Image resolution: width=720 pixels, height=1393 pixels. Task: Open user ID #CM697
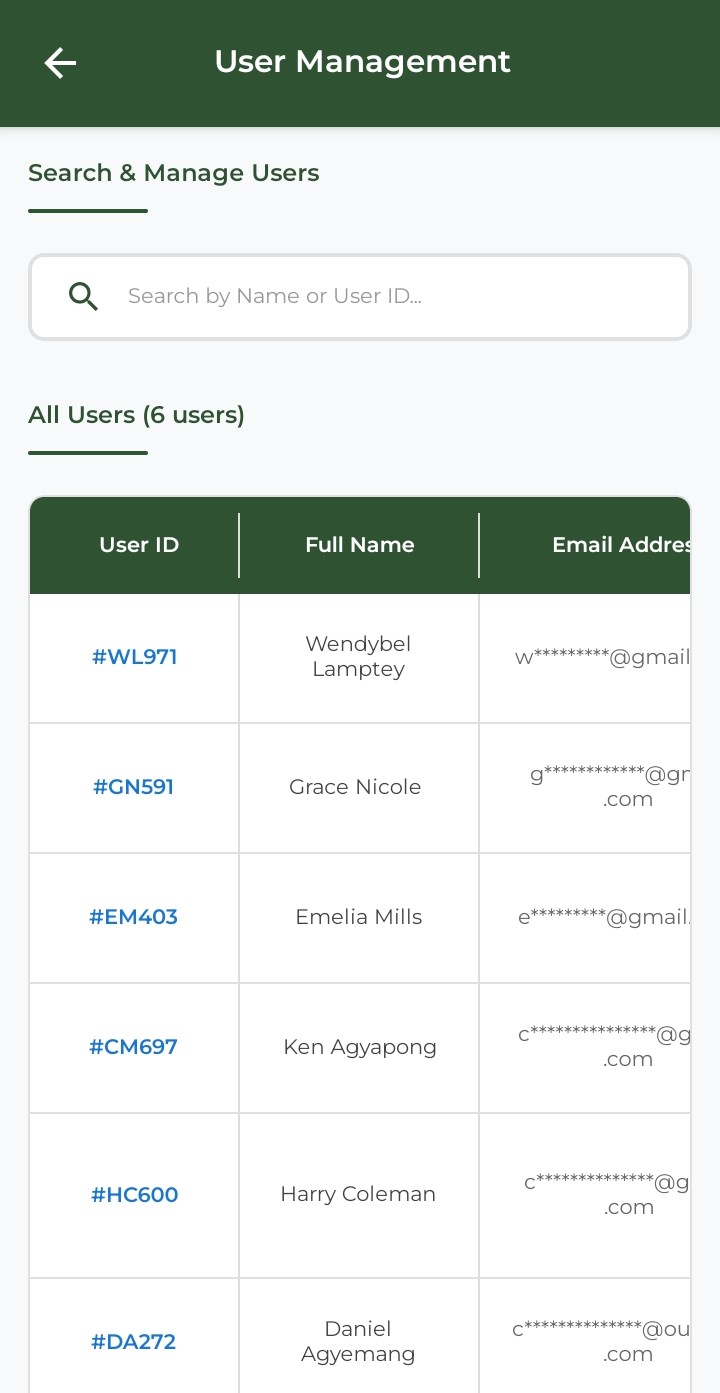(x=134, y=1047)
